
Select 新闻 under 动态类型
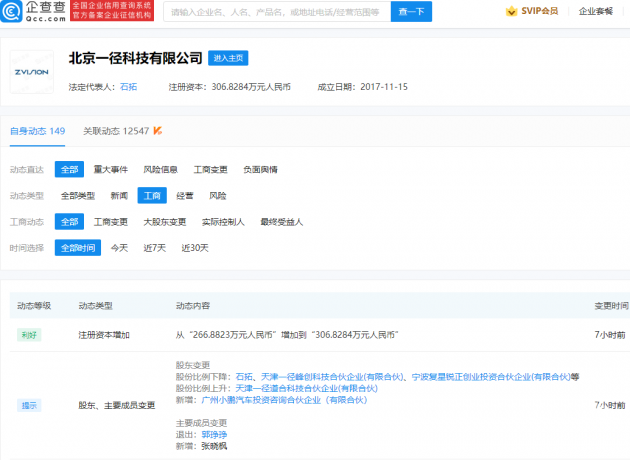[118, 195]
